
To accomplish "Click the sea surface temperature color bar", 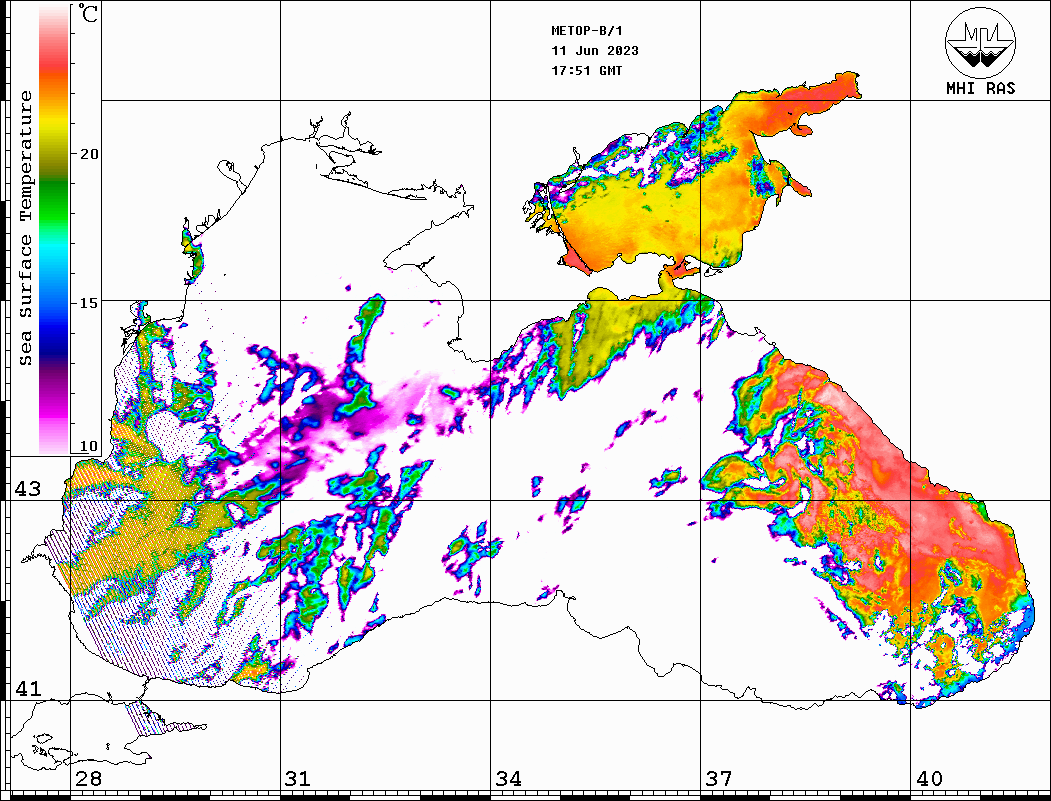I will [54, 230].
